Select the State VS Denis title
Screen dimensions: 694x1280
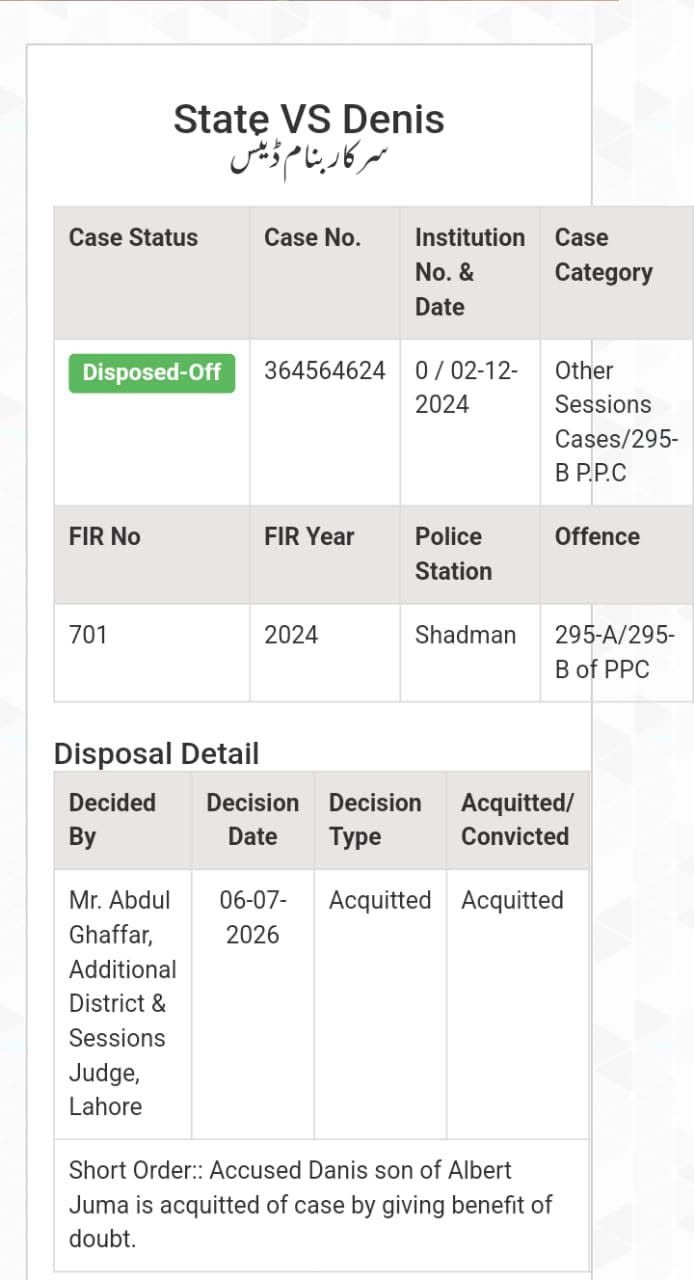tap(309, 119)
